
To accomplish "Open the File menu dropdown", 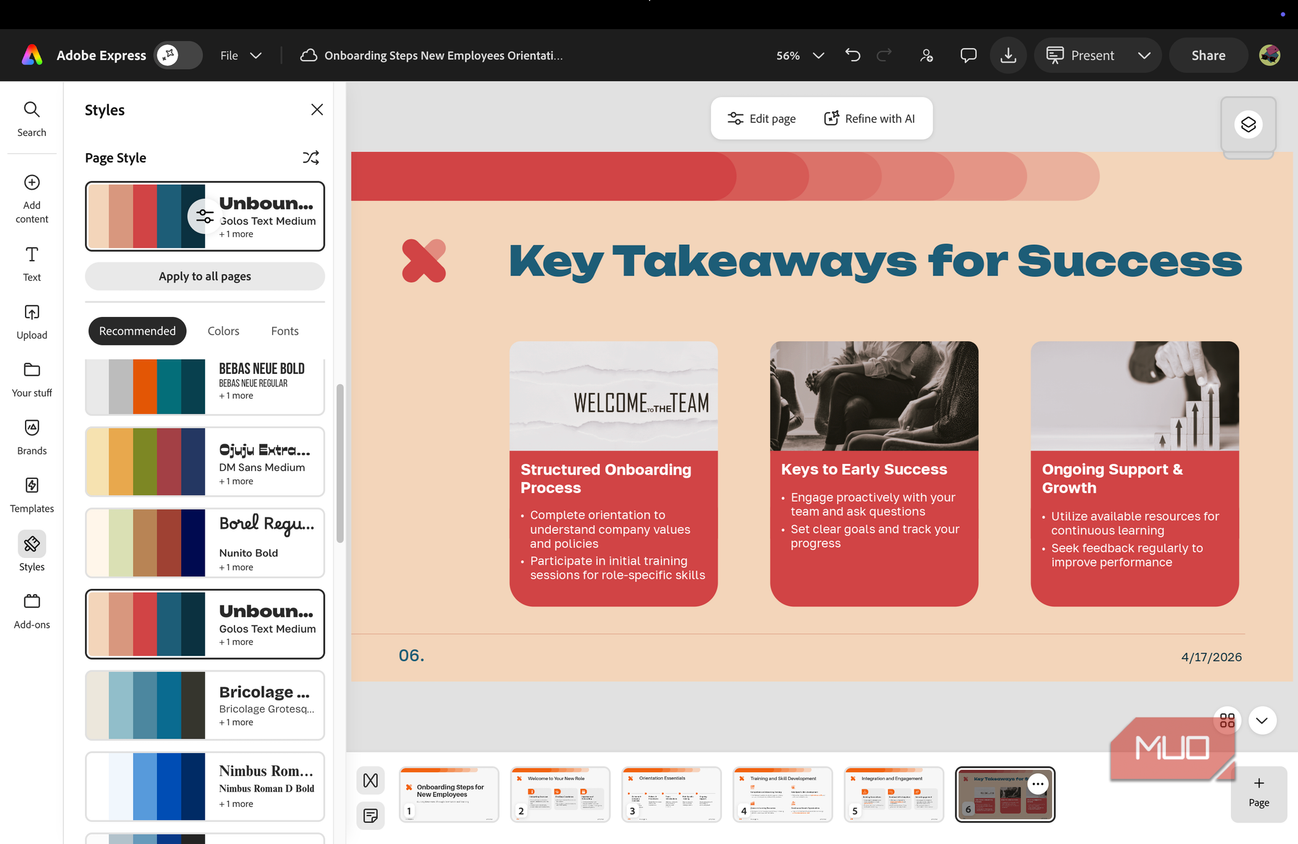I will pyautogui.click(x=241, y=56).
